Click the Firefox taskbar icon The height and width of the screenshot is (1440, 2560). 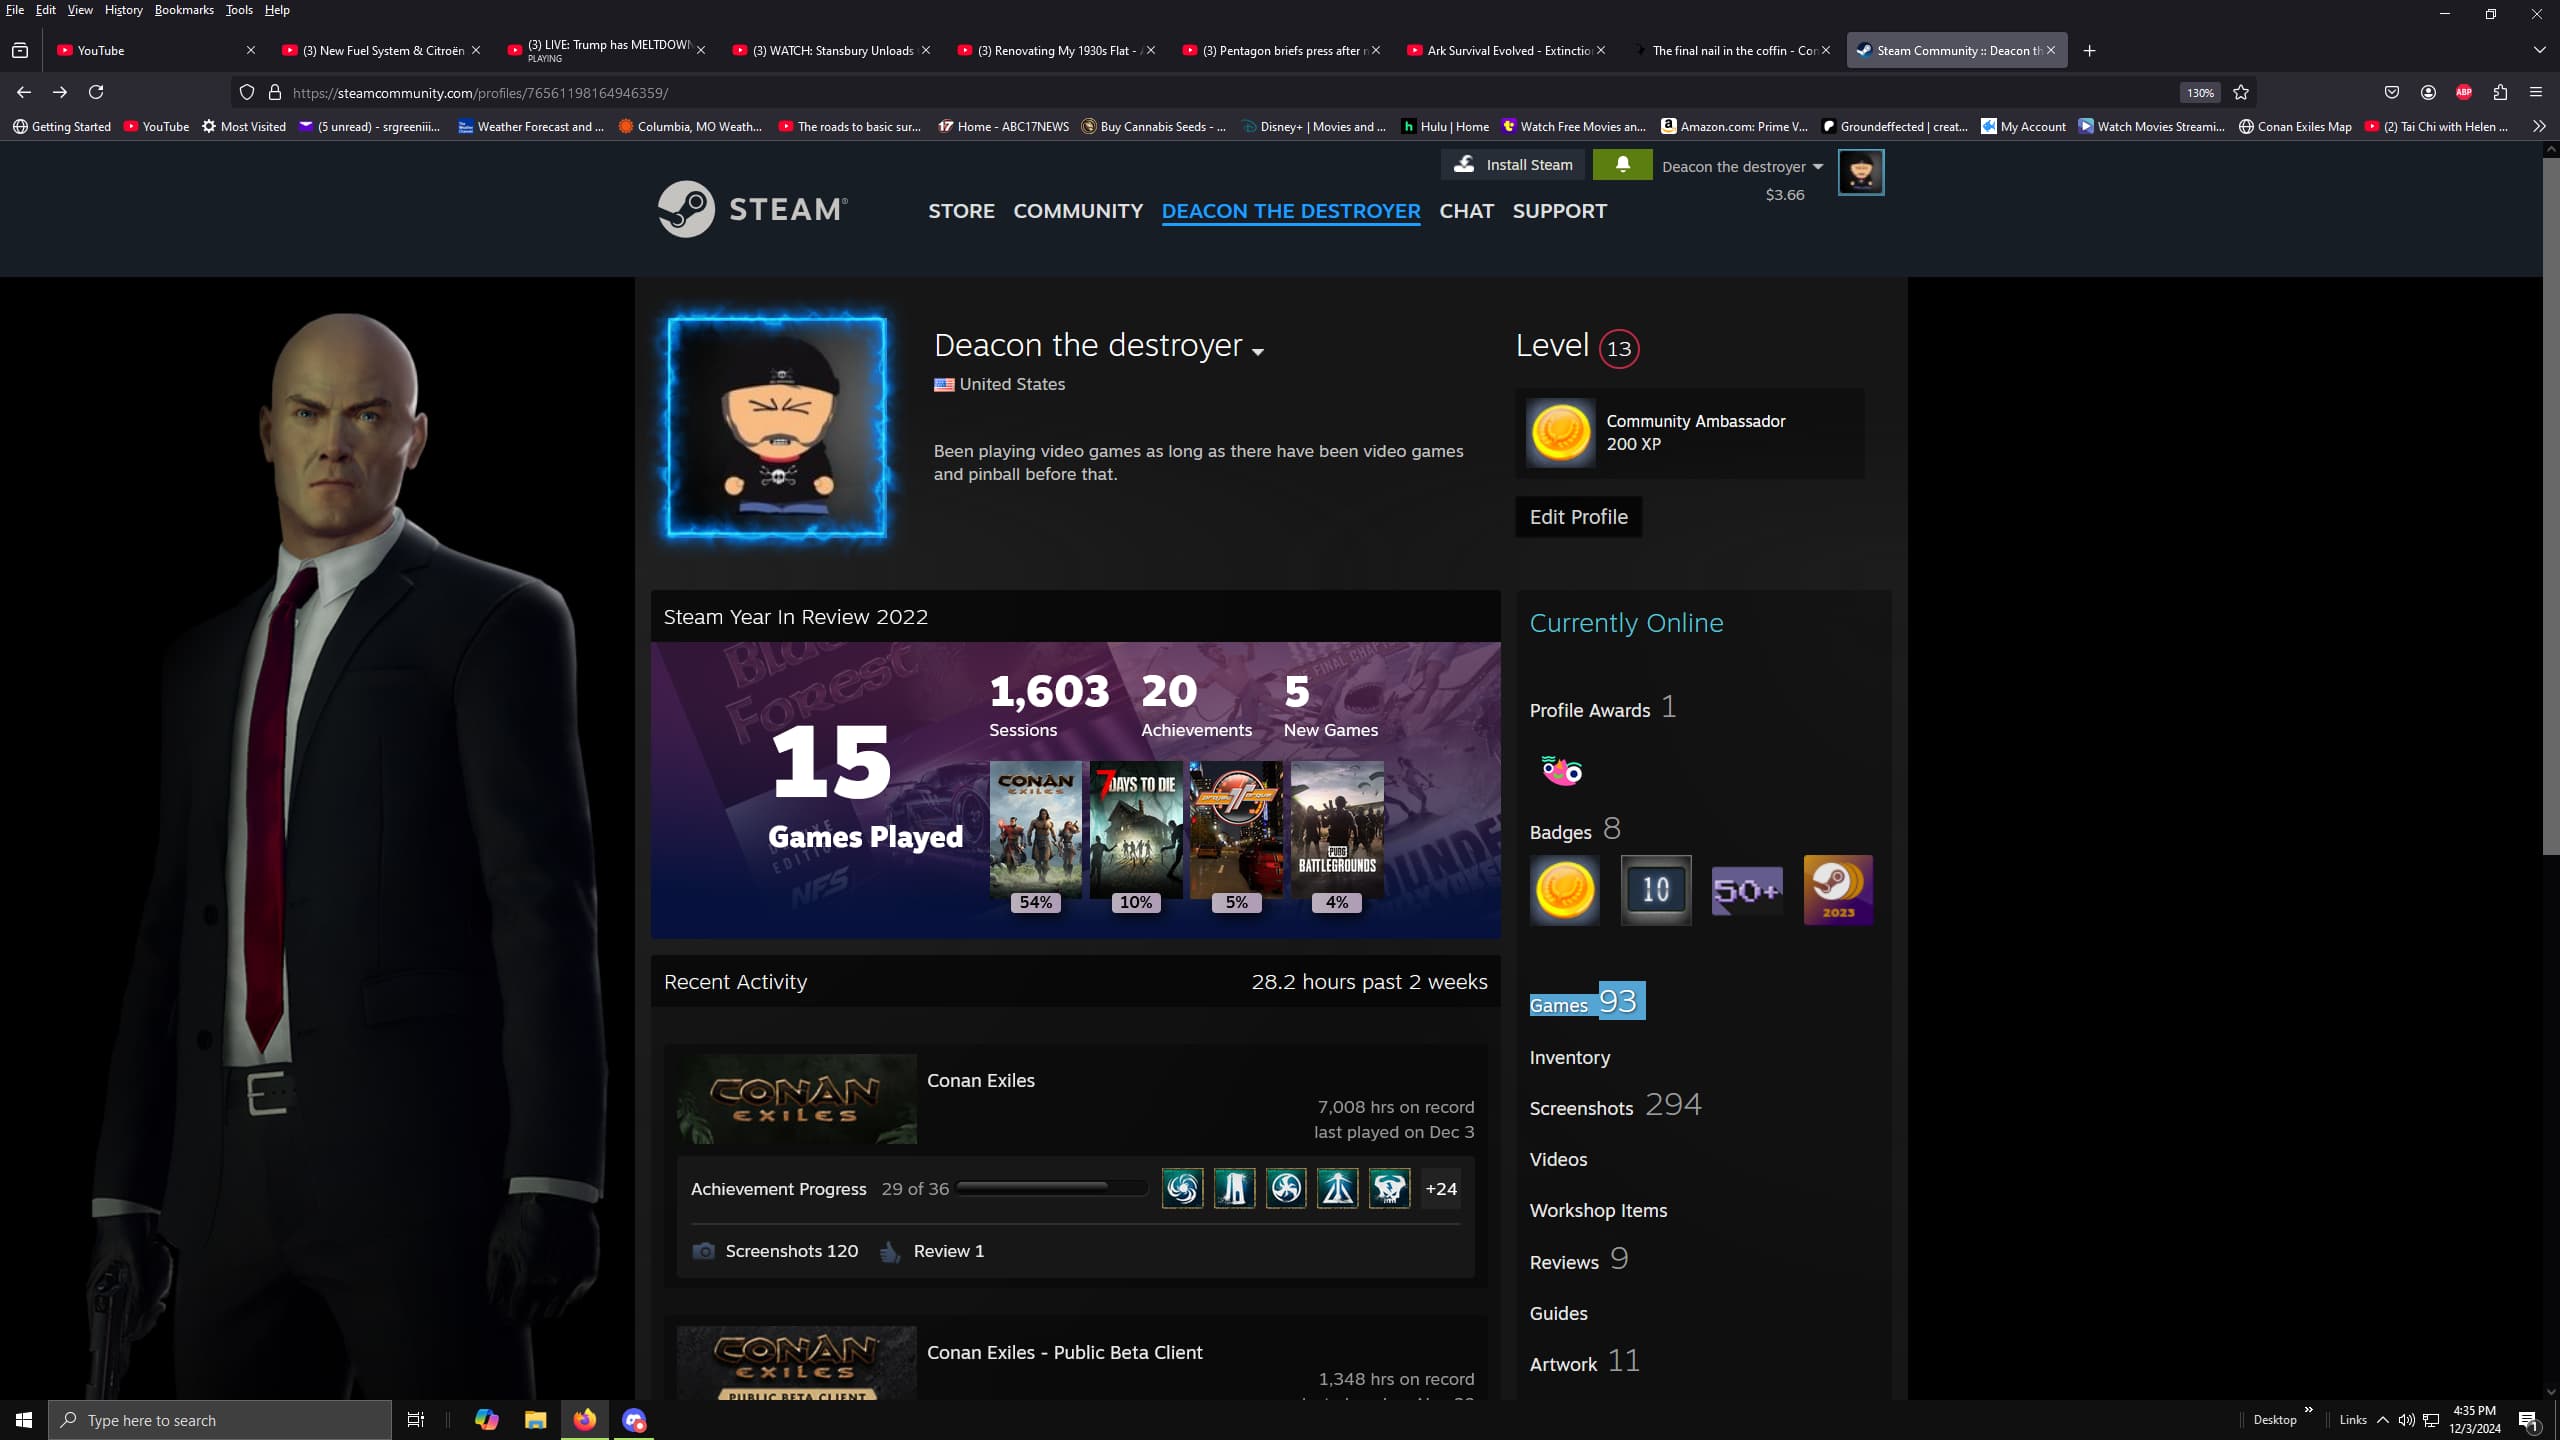585,1420
